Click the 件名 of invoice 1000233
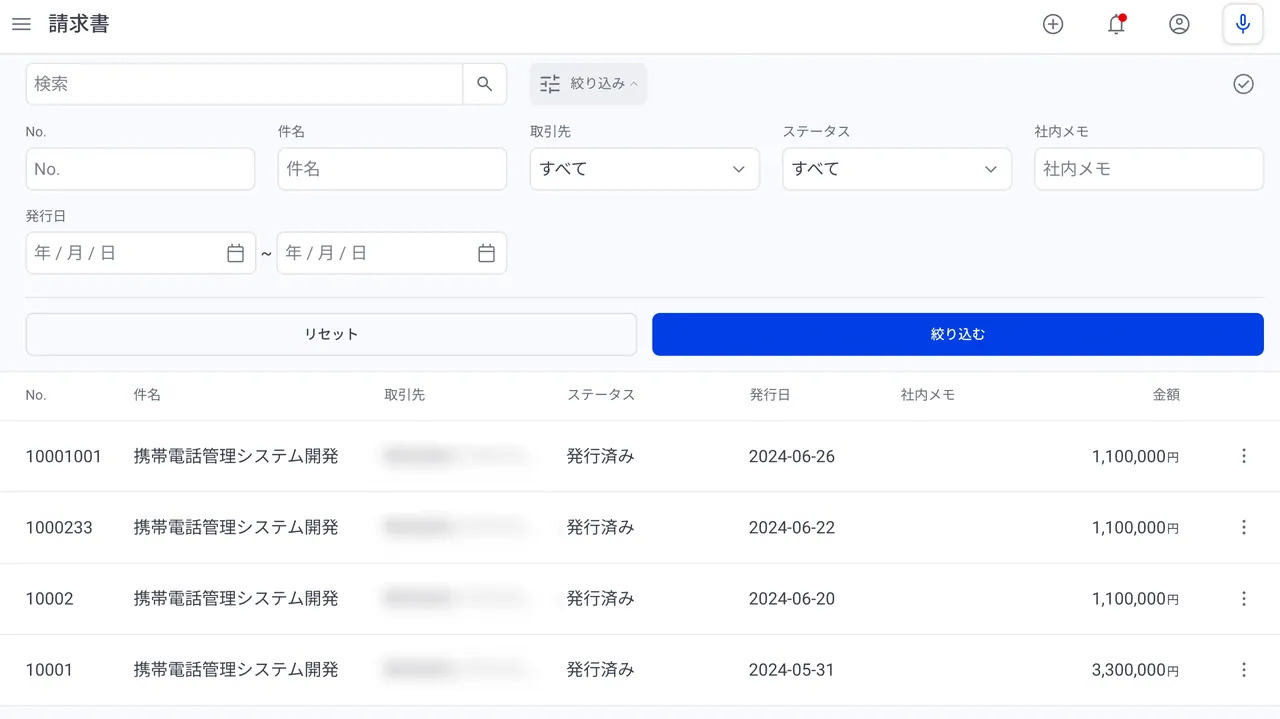This screenshot has width=1280, height=719. 236,527
